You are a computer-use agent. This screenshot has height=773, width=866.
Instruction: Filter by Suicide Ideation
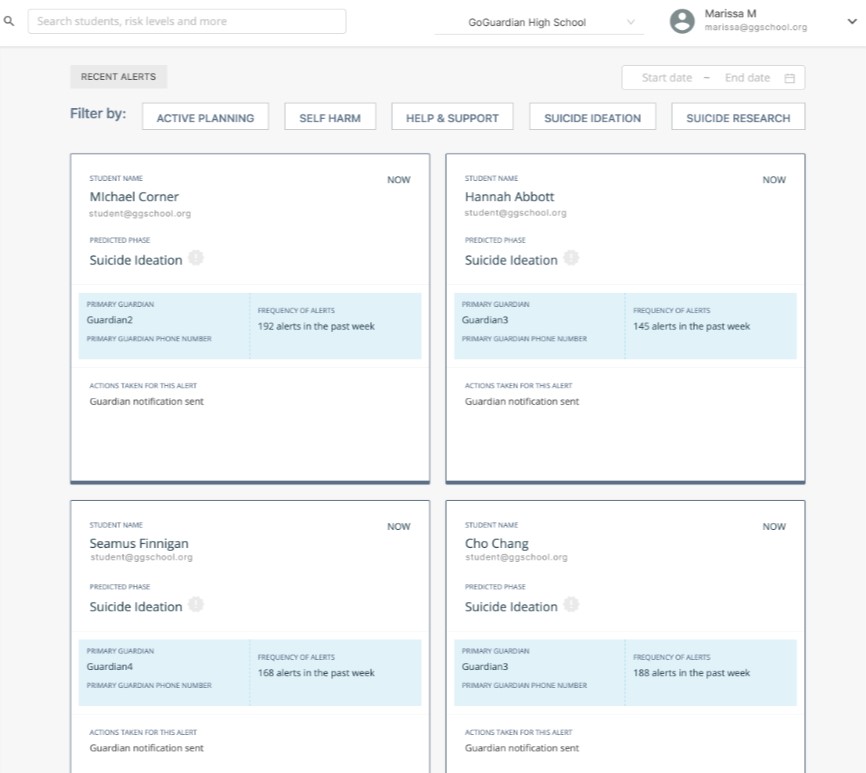point(593,118)
